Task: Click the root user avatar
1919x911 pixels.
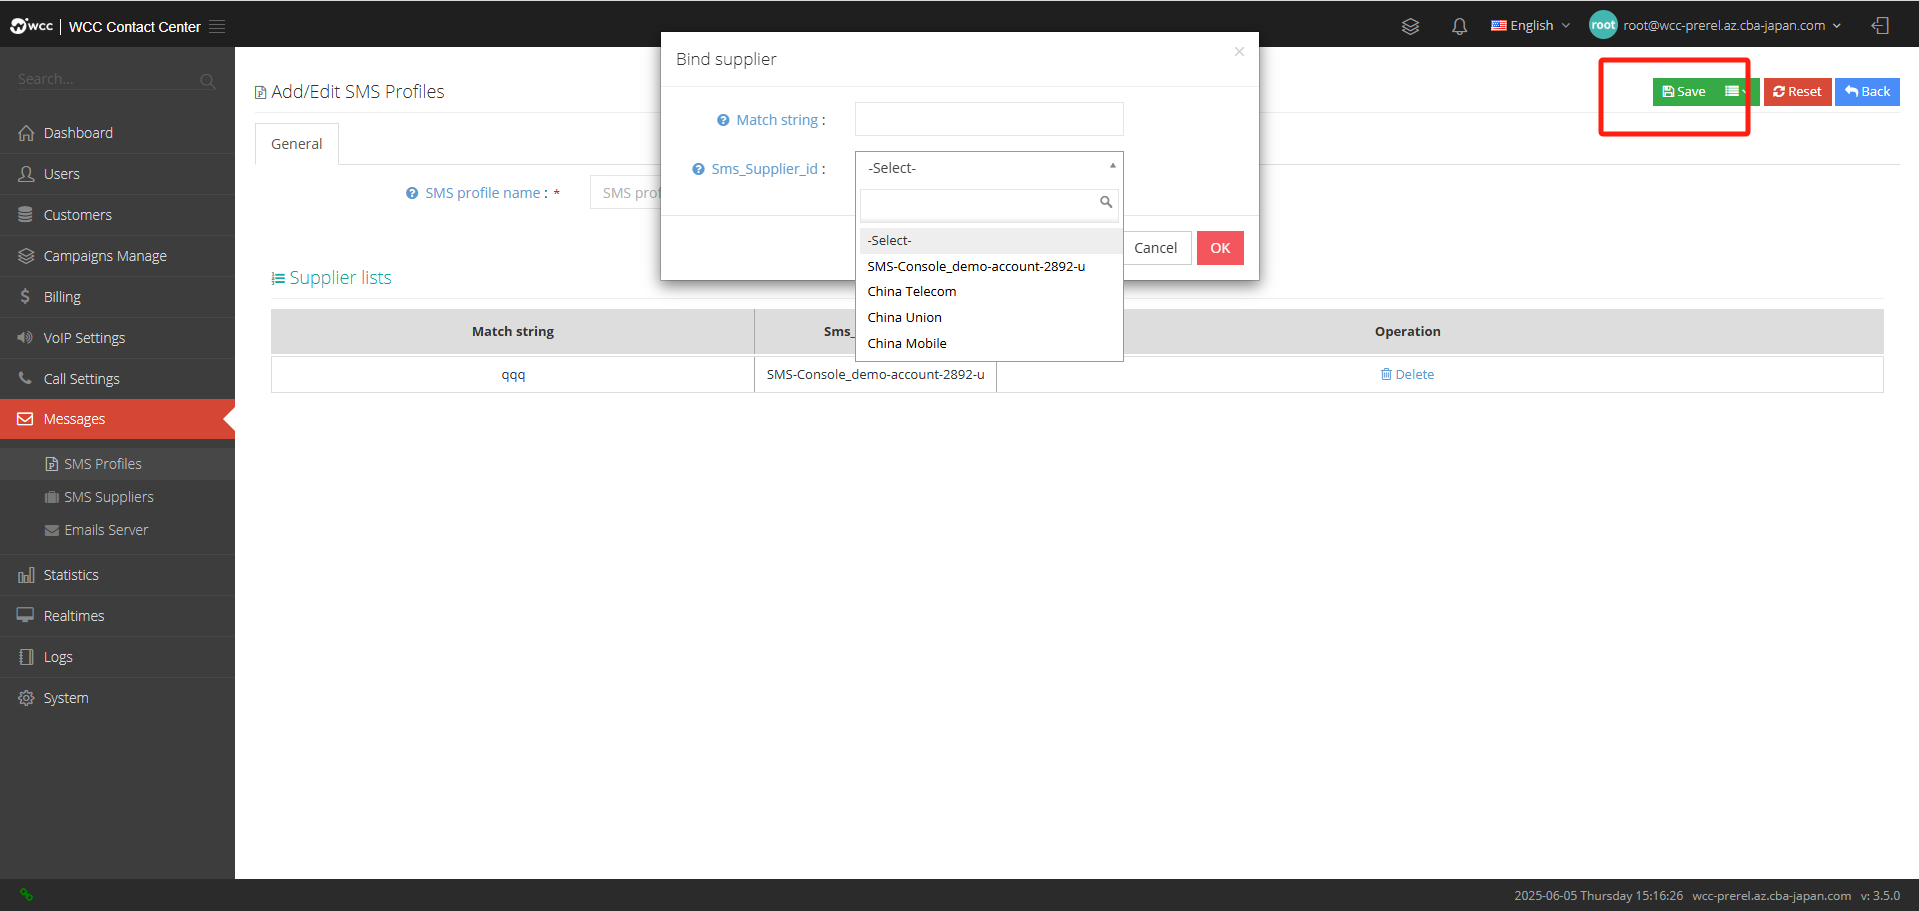Action: [x=1603, y=25]
